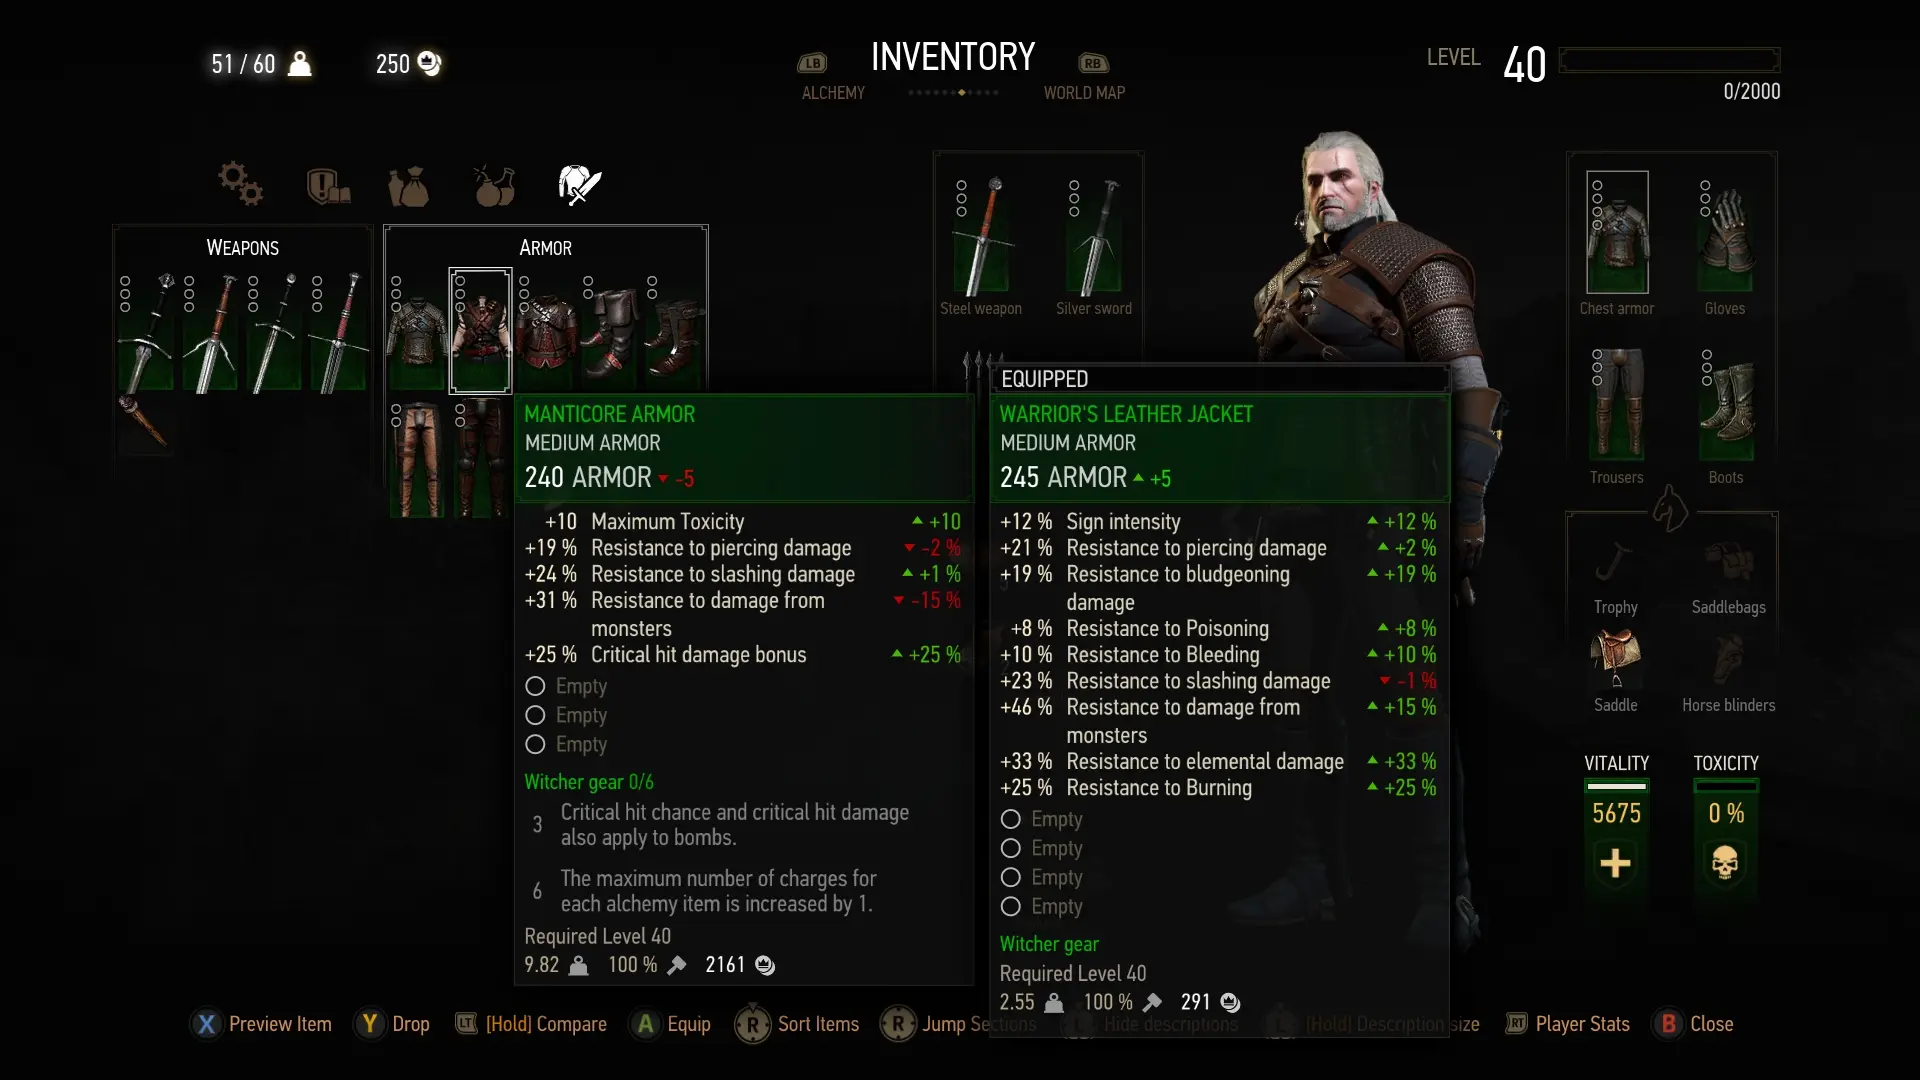This screenshot has width=1920, height=1080.
Task: Select the highlighted Manticore Armor thumbnail
Action: pos(480,330)
